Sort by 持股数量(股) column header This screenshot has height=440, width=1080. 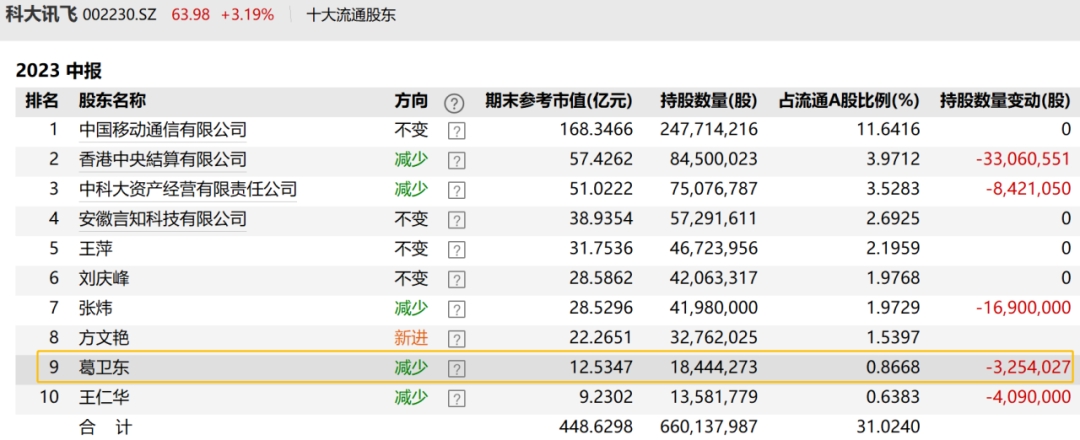708,101
